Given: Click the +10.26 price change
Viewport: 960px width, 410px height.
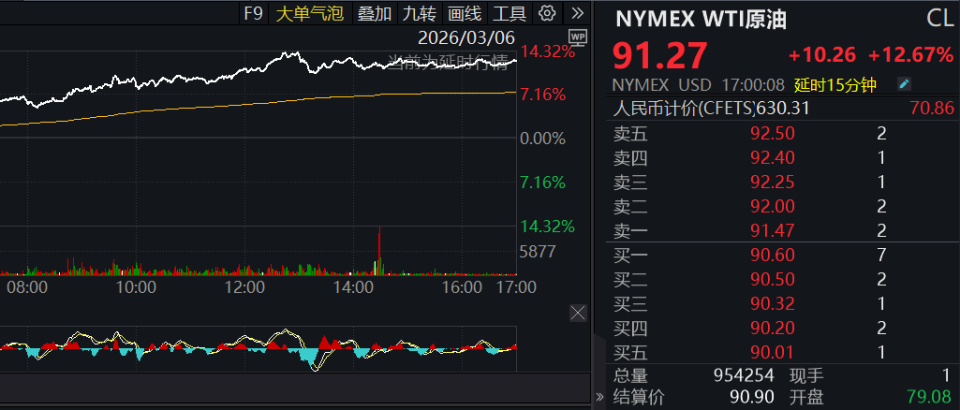Looking at the screenshot, I should pos(820,56).
